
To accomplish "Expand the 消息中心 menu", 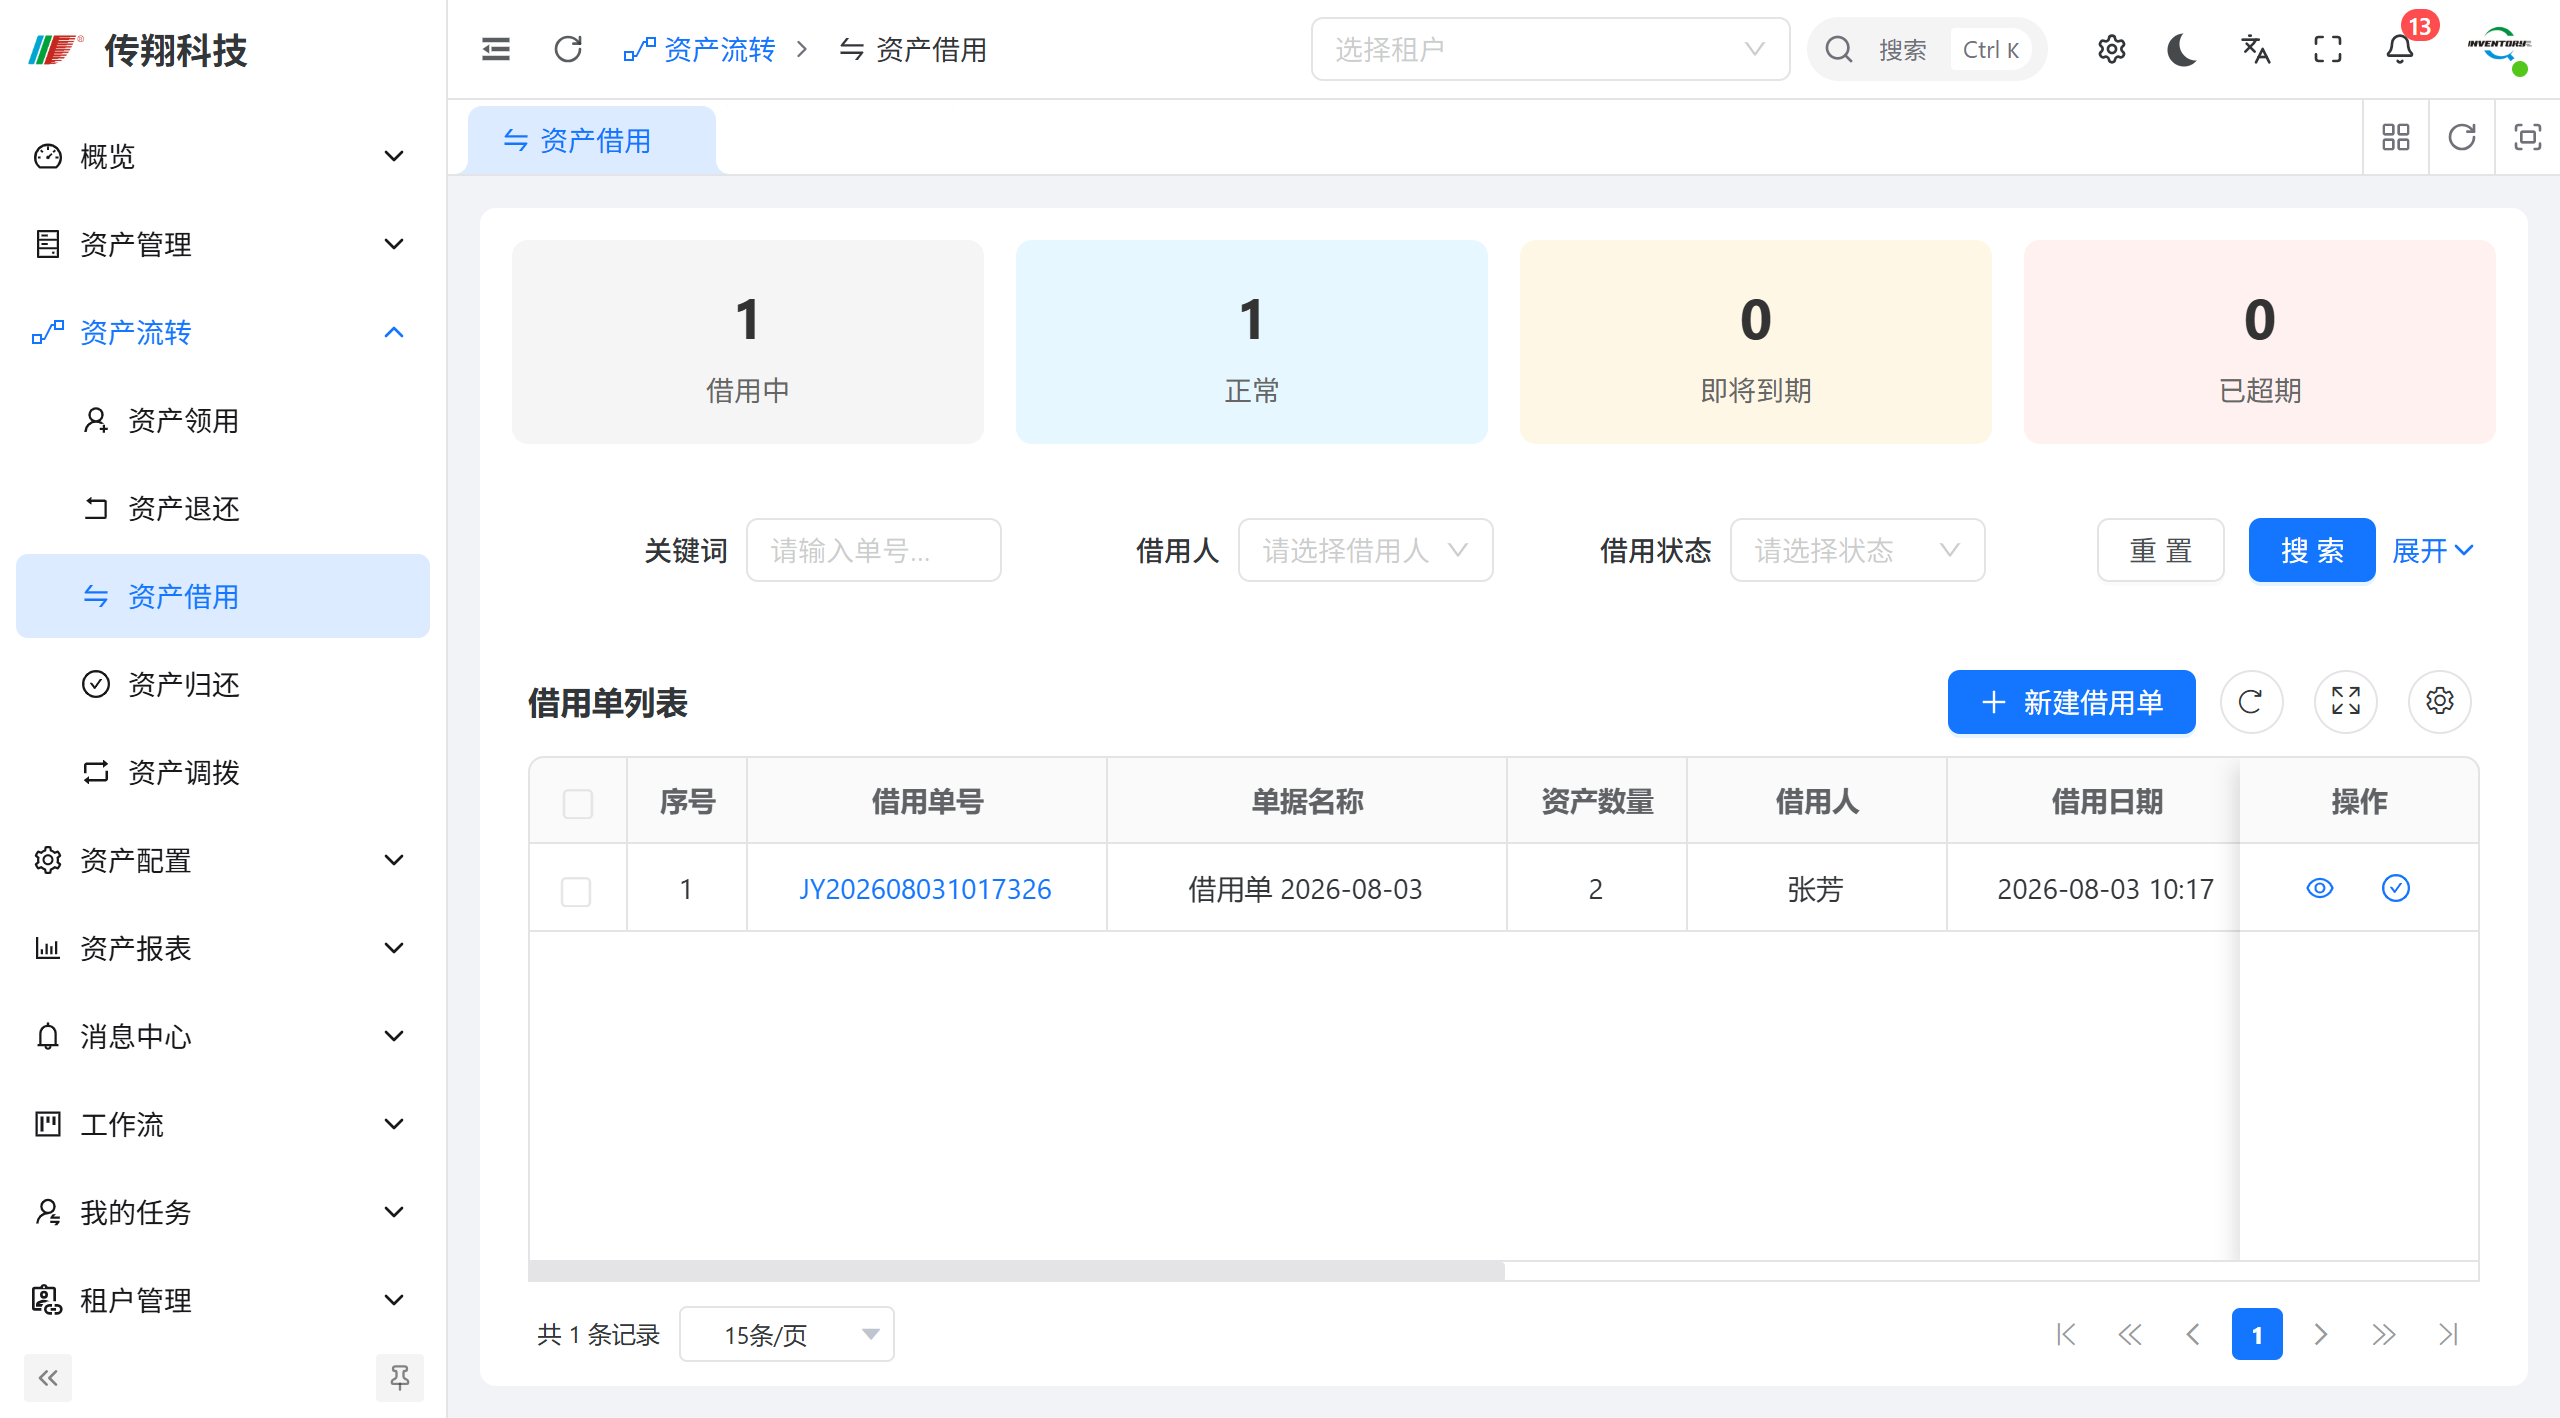I will 222,1036.
